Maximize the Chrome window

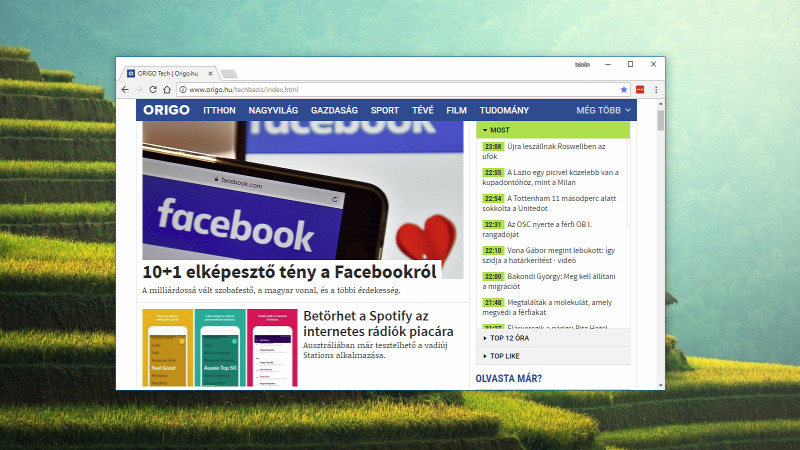(630, 64)
